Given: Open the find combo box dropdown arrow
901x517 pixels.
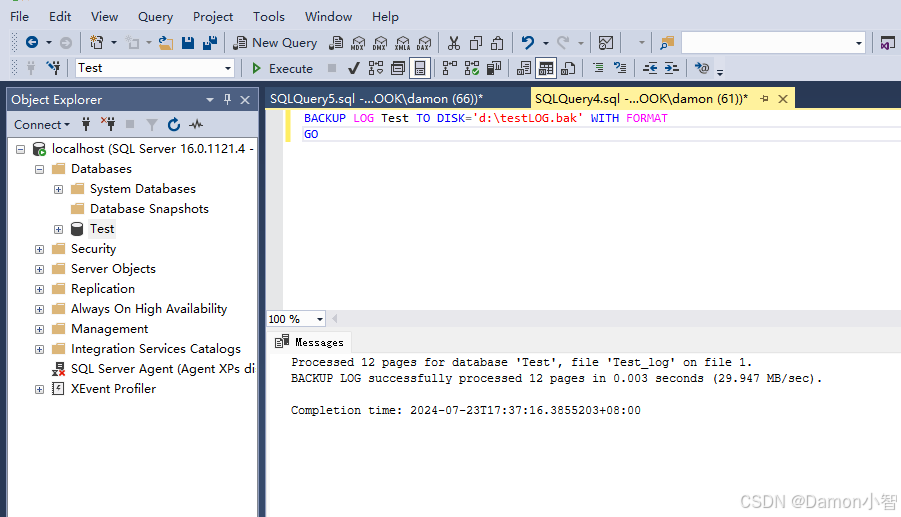Looking at the screenshot, I should [x=858, y=43].
